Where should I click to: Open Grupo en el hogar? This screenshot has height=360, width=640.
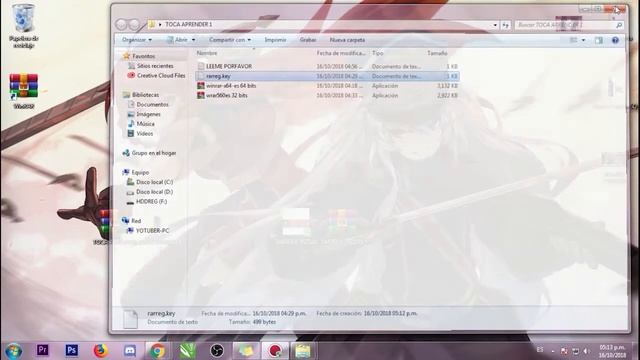(154, 153)
